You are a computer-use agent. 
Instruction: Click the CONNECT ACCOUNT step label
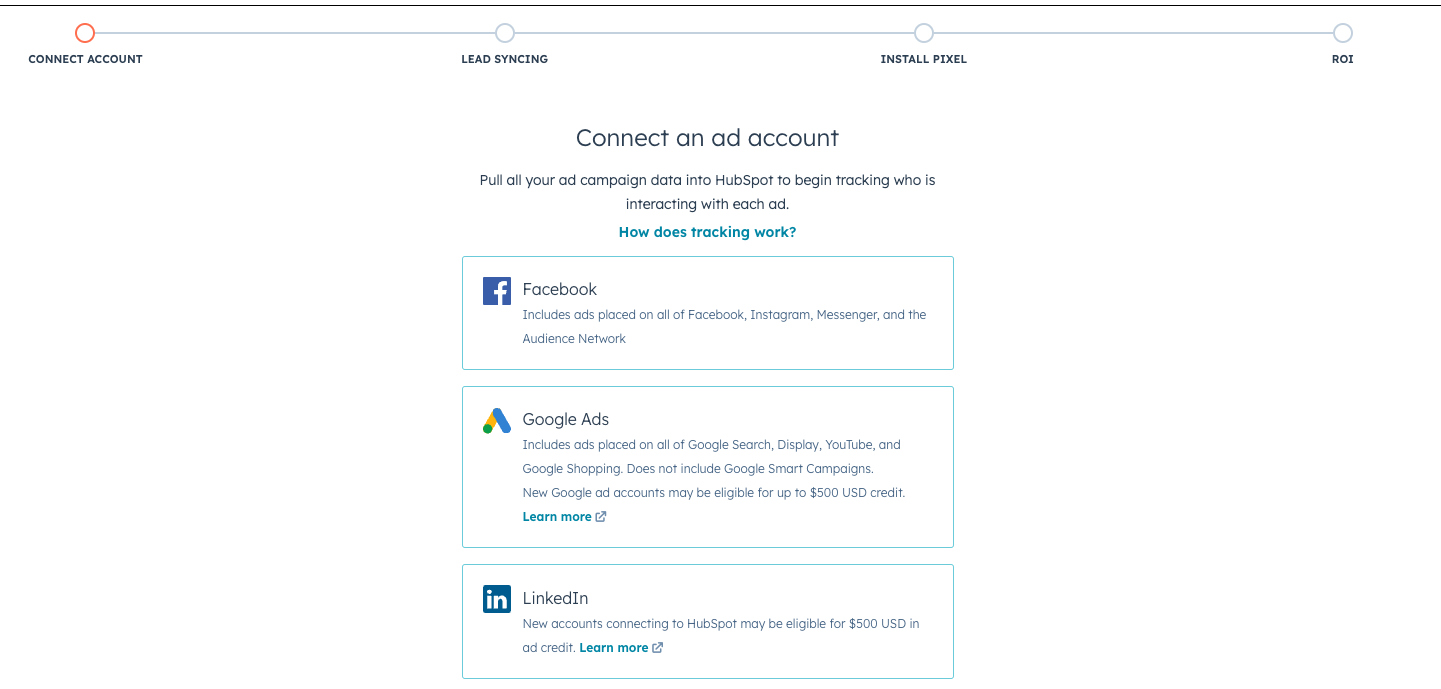[85, 59]
